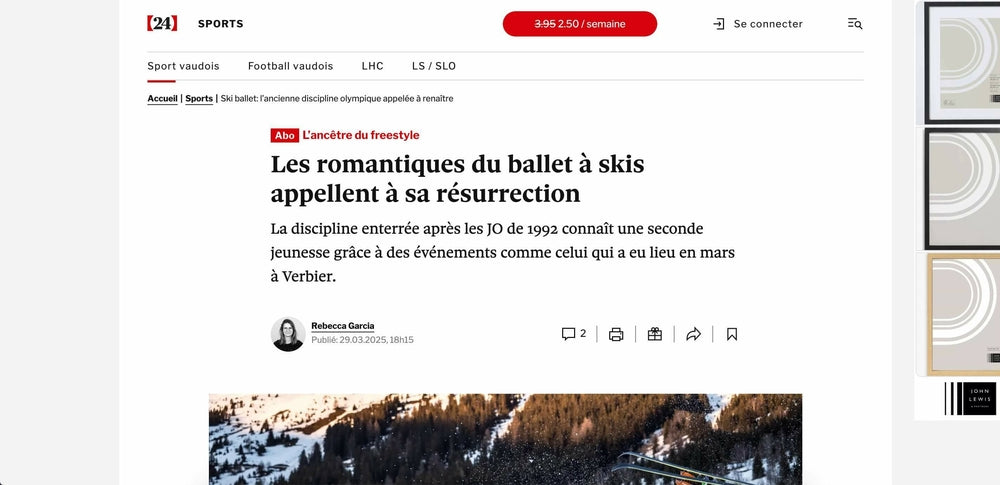Gift this article with gift icon
Screen dimensions: 1000x485
[x=655, y=334]
